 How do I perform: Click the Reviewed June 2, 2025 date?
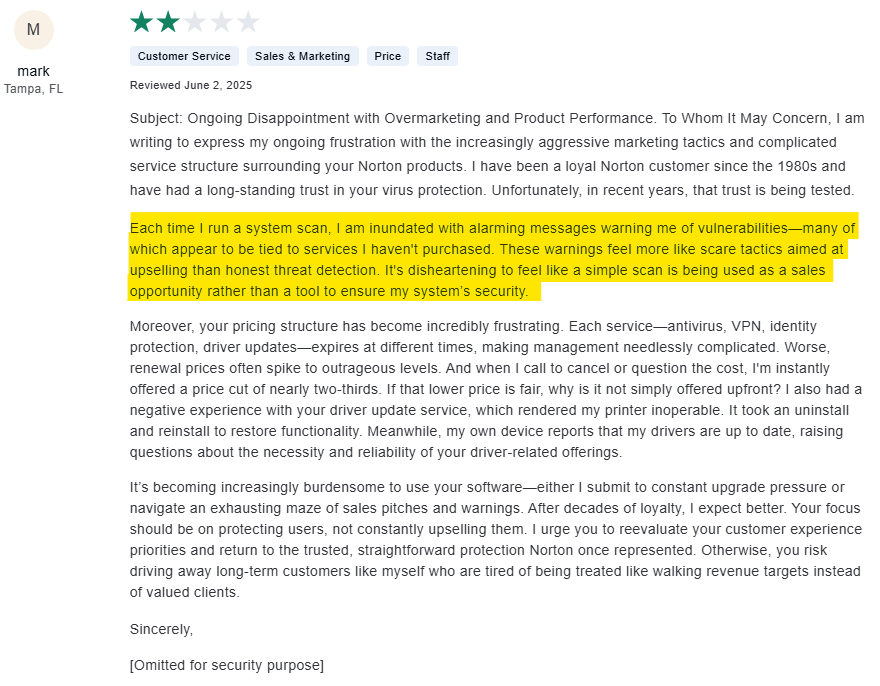[x=190, y=85]
